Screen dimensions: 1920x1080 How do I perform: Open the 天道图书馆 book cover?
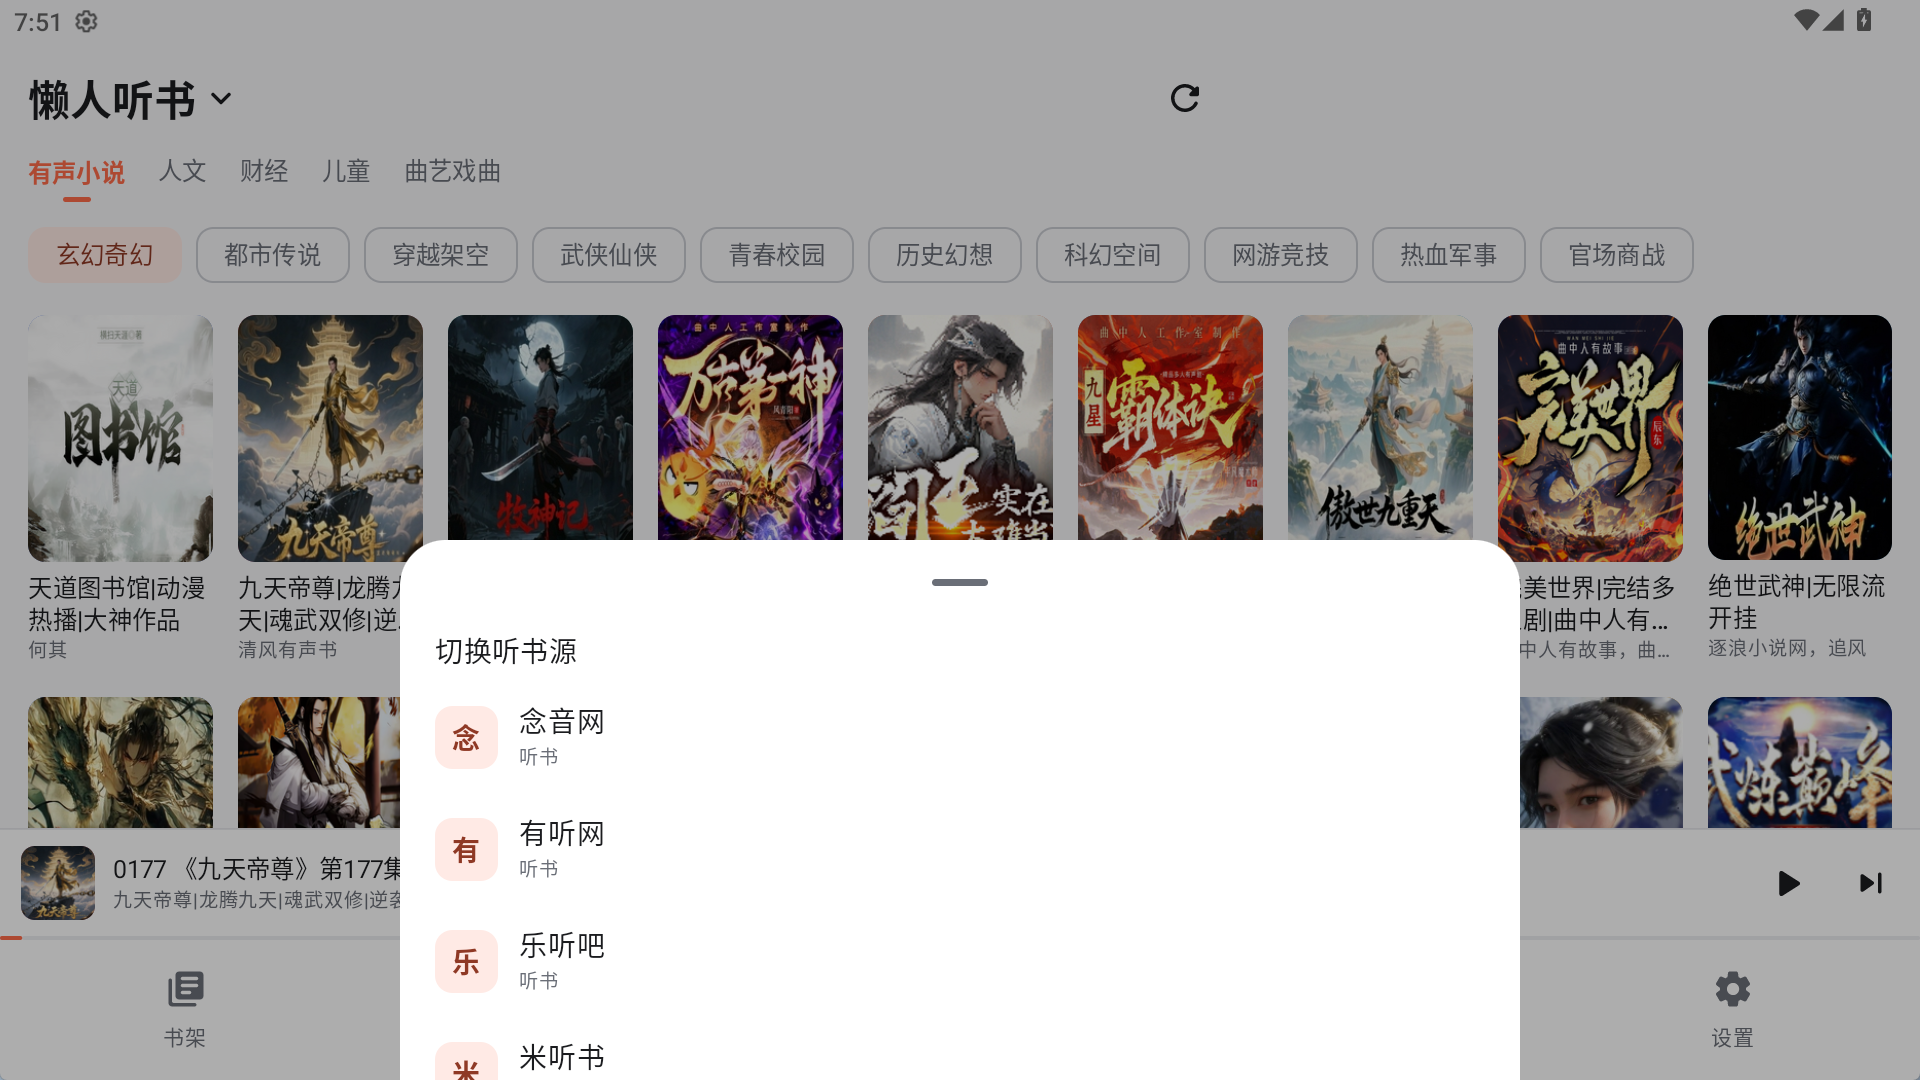click(x=120, y=438)
